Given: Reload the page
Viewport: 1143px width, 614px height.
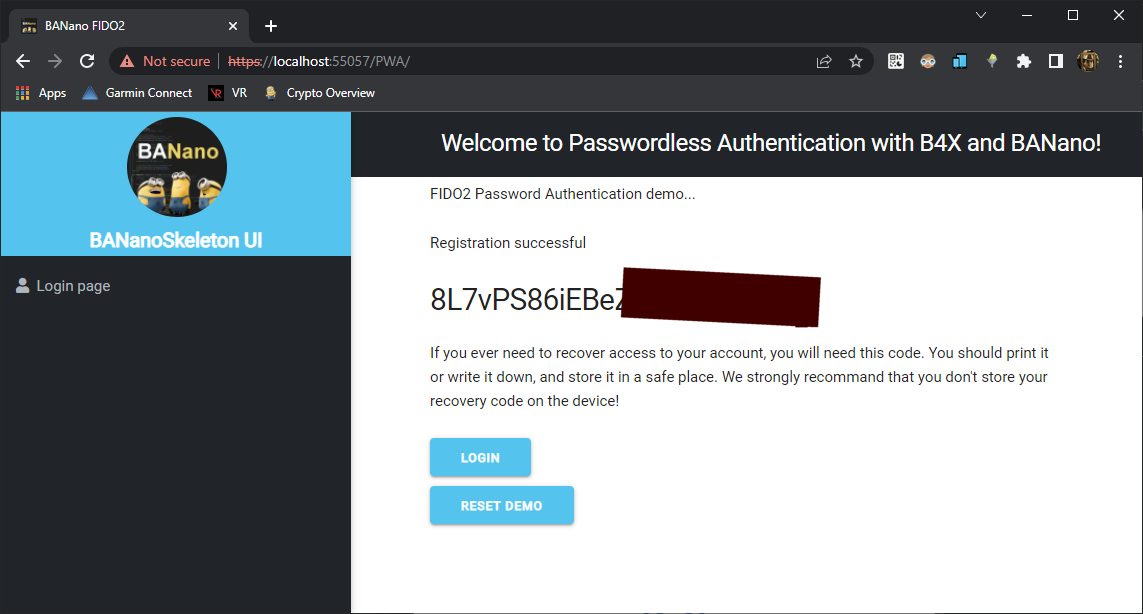Looking at the screenshot, I should tap(87, 61).
